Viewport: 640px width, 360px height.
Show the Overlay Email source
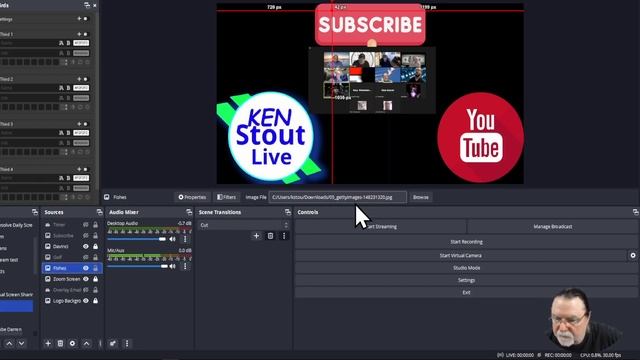(86, 290)
